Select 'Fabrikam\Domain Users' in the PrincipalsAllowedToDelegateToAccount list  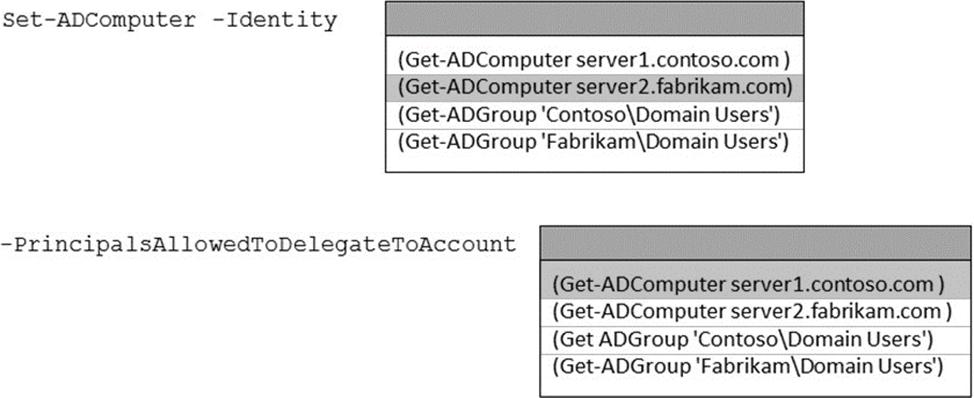point(755,367)
